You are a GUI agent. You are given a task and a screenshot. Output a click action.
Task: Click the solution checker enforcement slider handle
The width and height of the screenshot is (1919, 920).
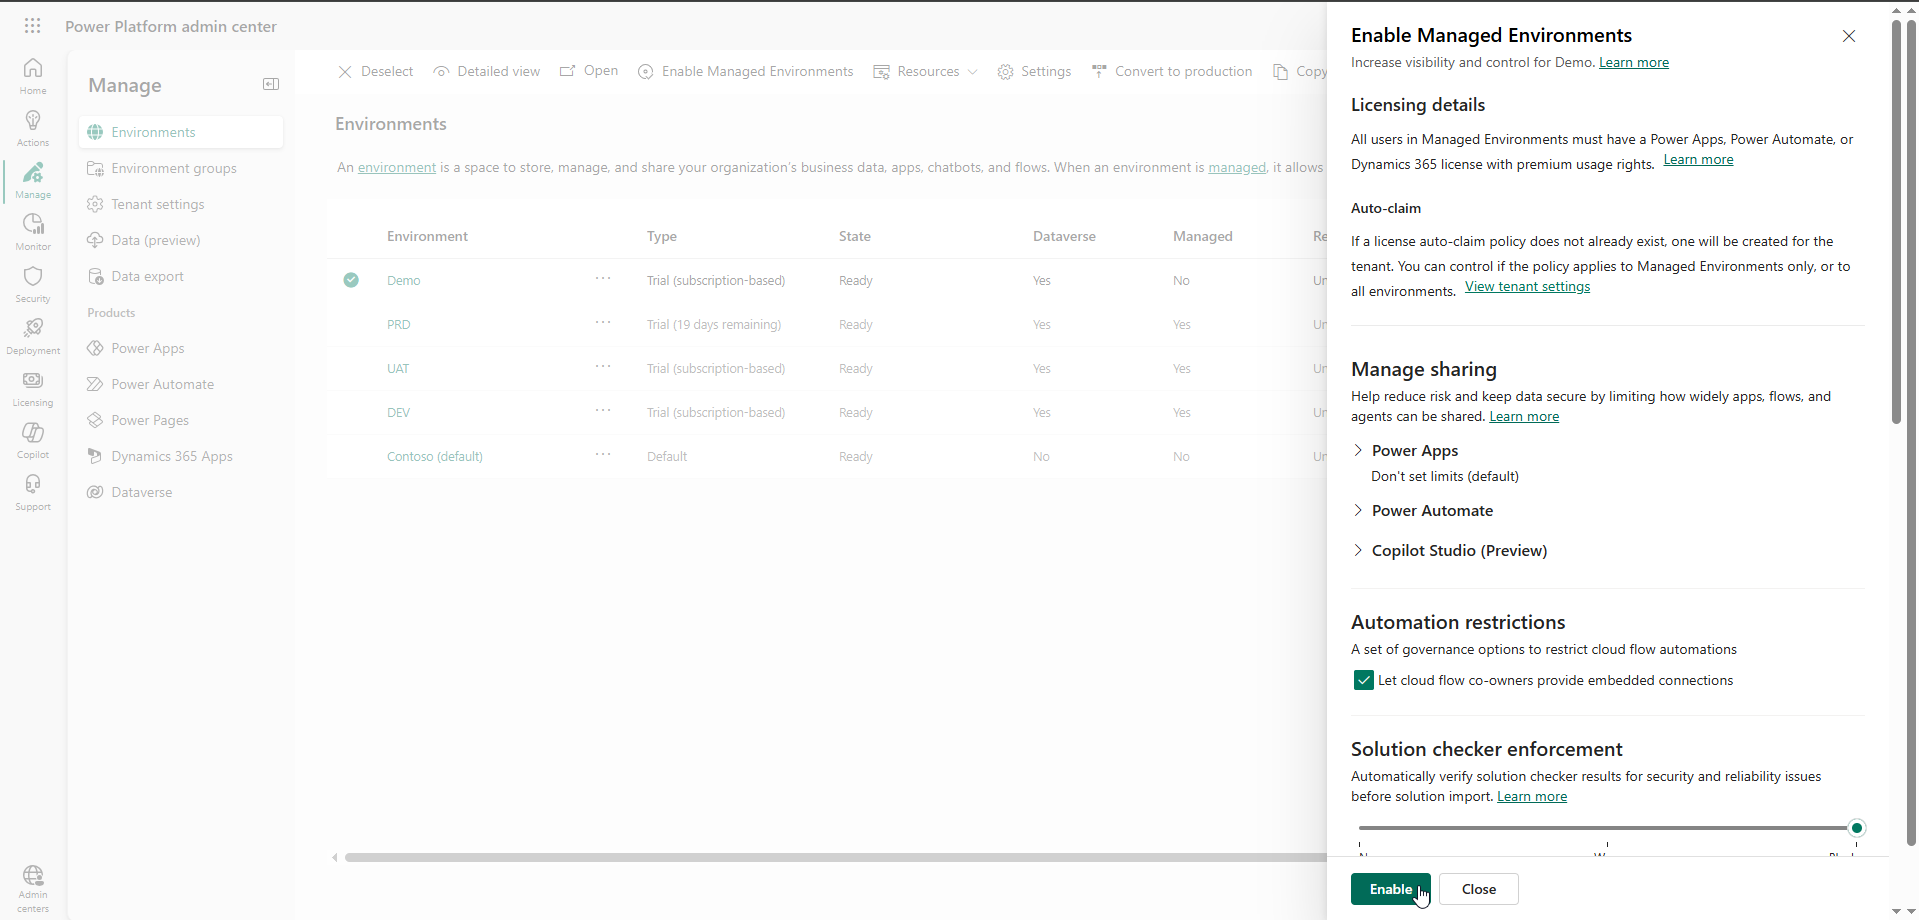pos(1856,828)
